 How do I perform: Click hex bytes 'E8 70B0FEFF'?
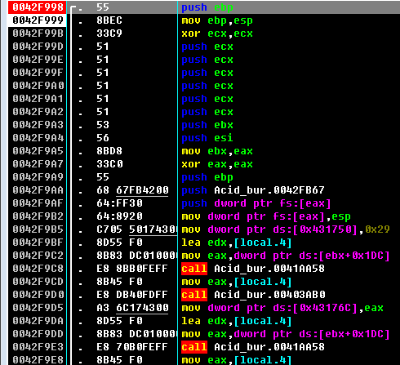pyautogui.click(x=132, y=347)
